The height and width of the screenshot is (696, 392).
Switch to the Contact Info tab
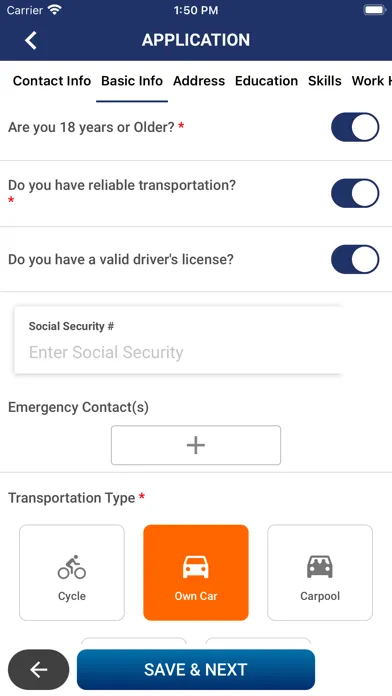coord(51,81)
